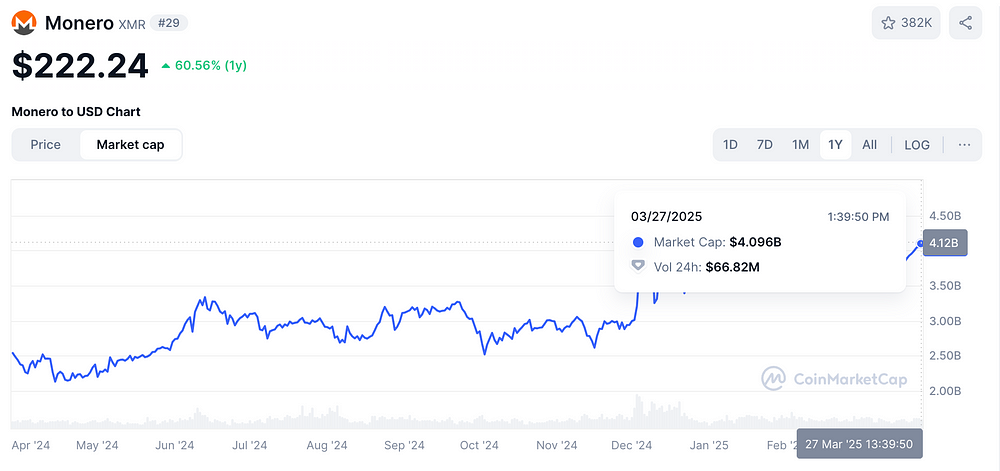Click the 4.50B y-axis label
This screenshot has width=1000, height=471.
(945, 215)
